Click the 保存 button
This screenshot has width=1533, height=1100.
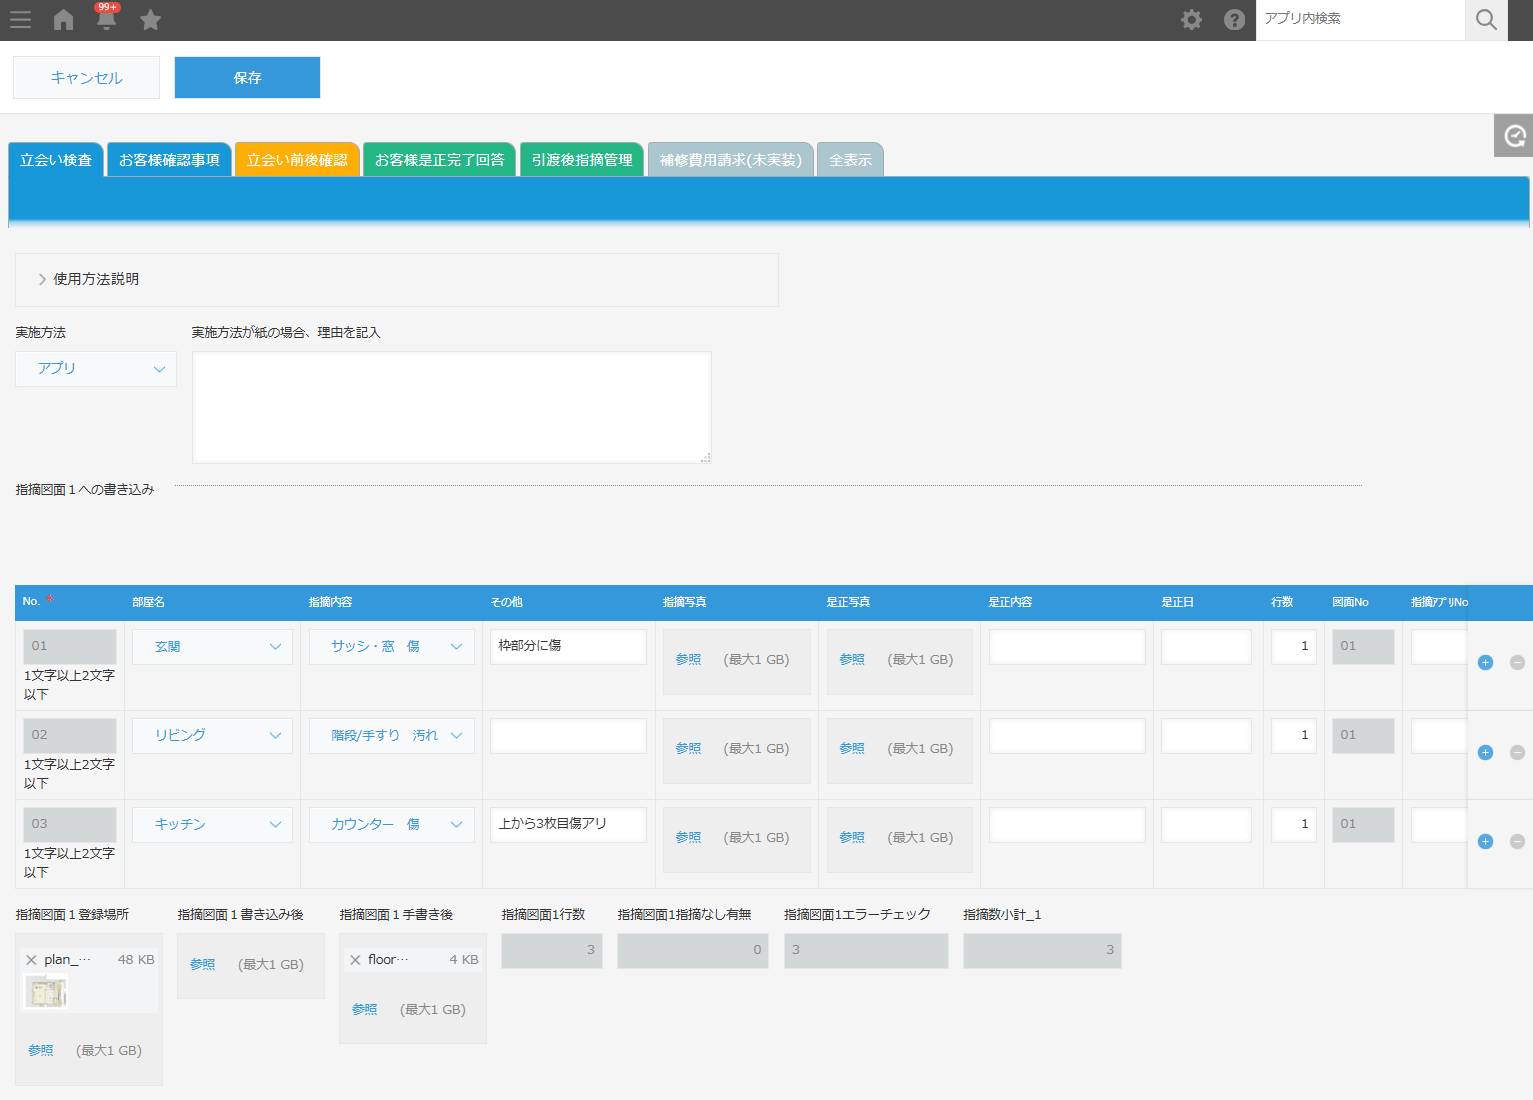(247, 78)
